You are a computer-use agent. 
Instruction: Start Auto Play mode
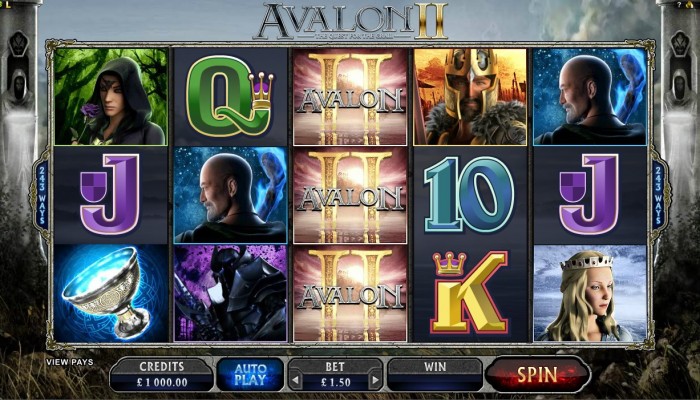pos(250,375)
